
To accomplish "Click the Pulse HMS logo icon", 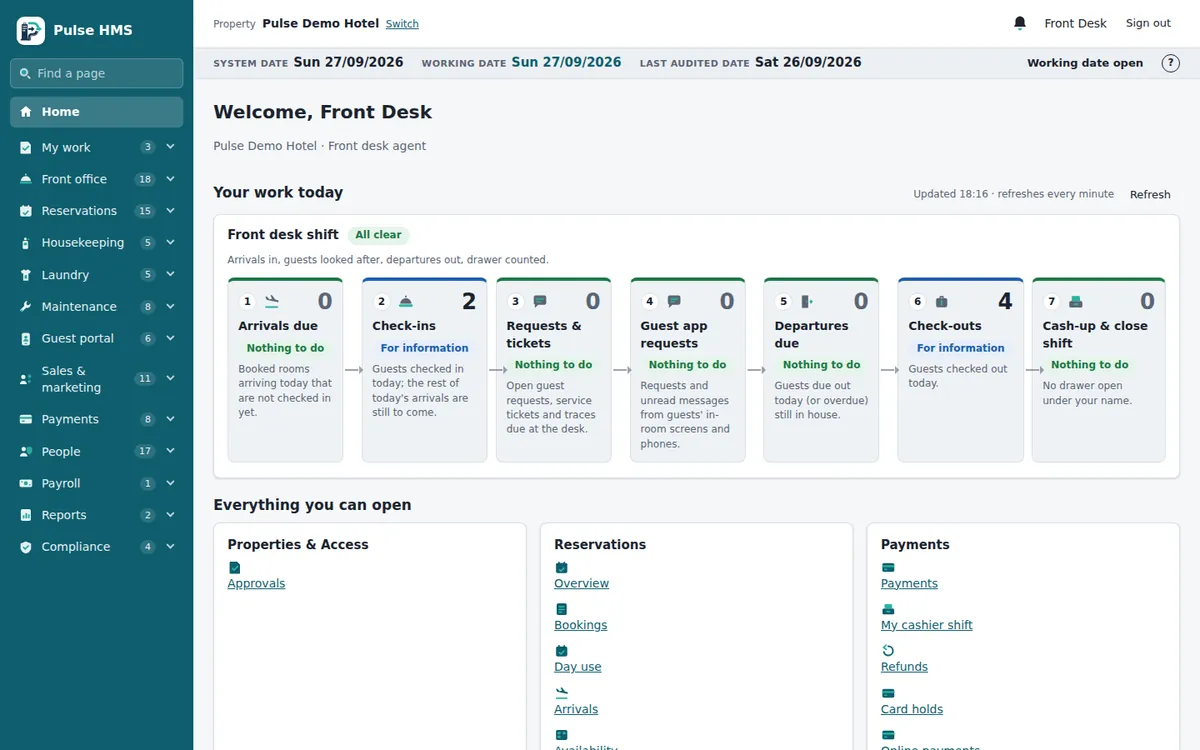I will (31, 30).
